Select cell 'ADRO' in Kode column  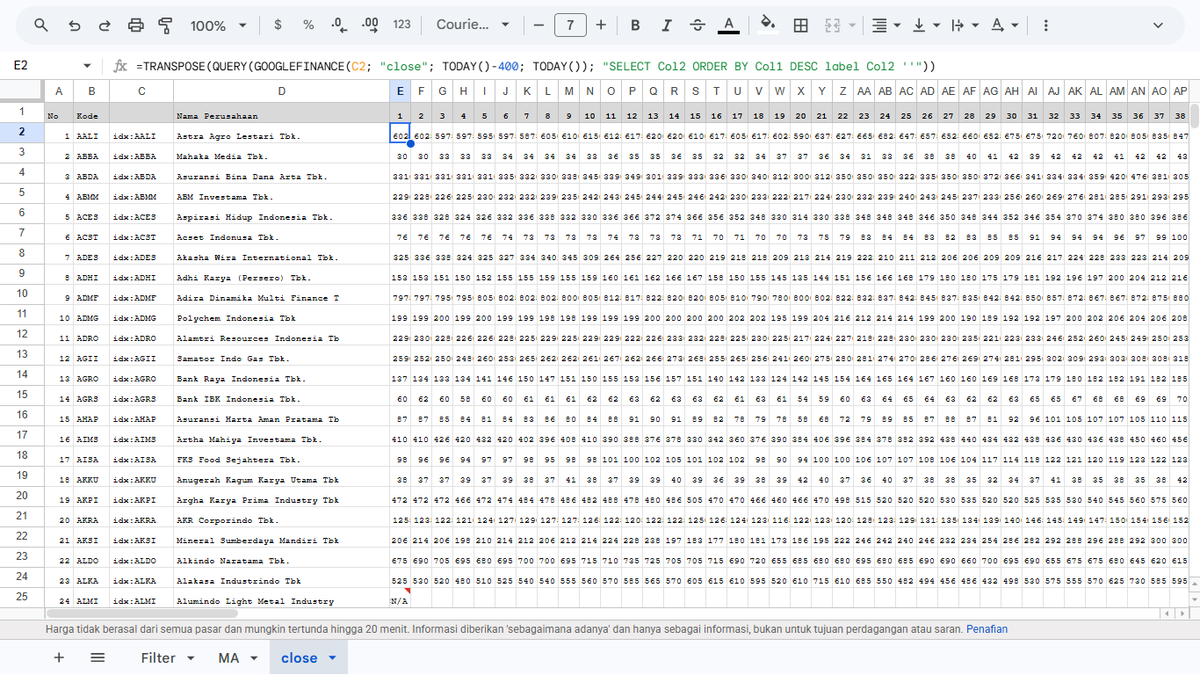(x=91, y=338)
